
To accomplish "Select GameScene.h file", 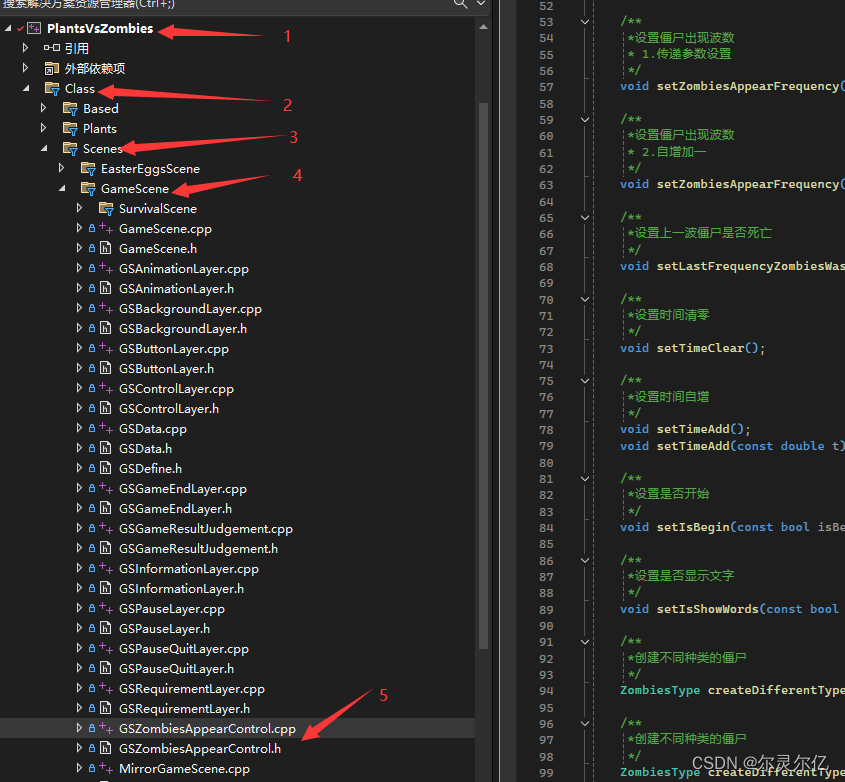I will pos(157,248).
